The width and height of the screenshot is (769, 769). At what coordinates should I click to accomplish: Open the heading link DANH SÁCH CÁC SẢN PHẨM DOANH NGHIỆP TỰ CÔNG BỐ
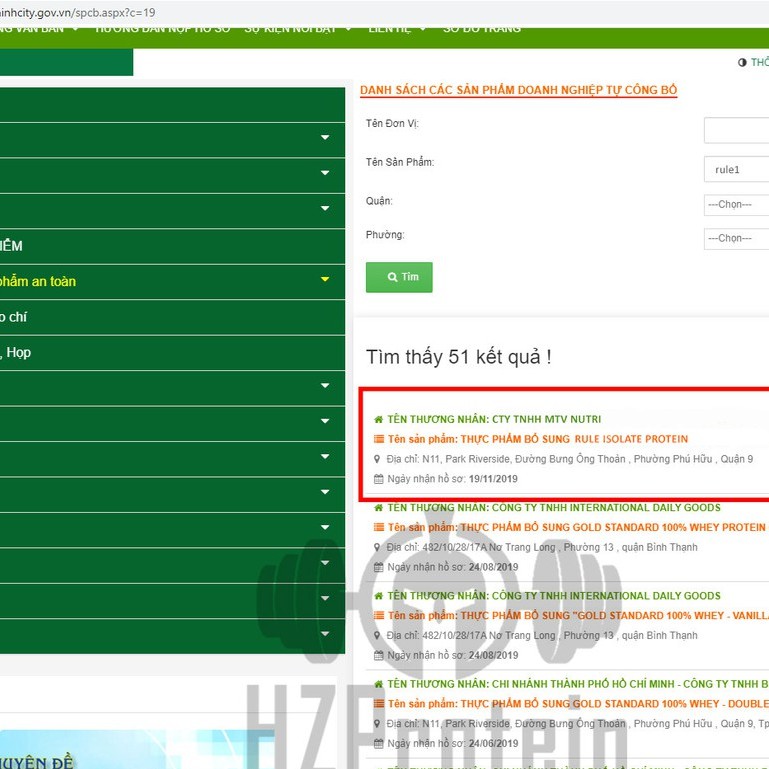tap(518, 90)
